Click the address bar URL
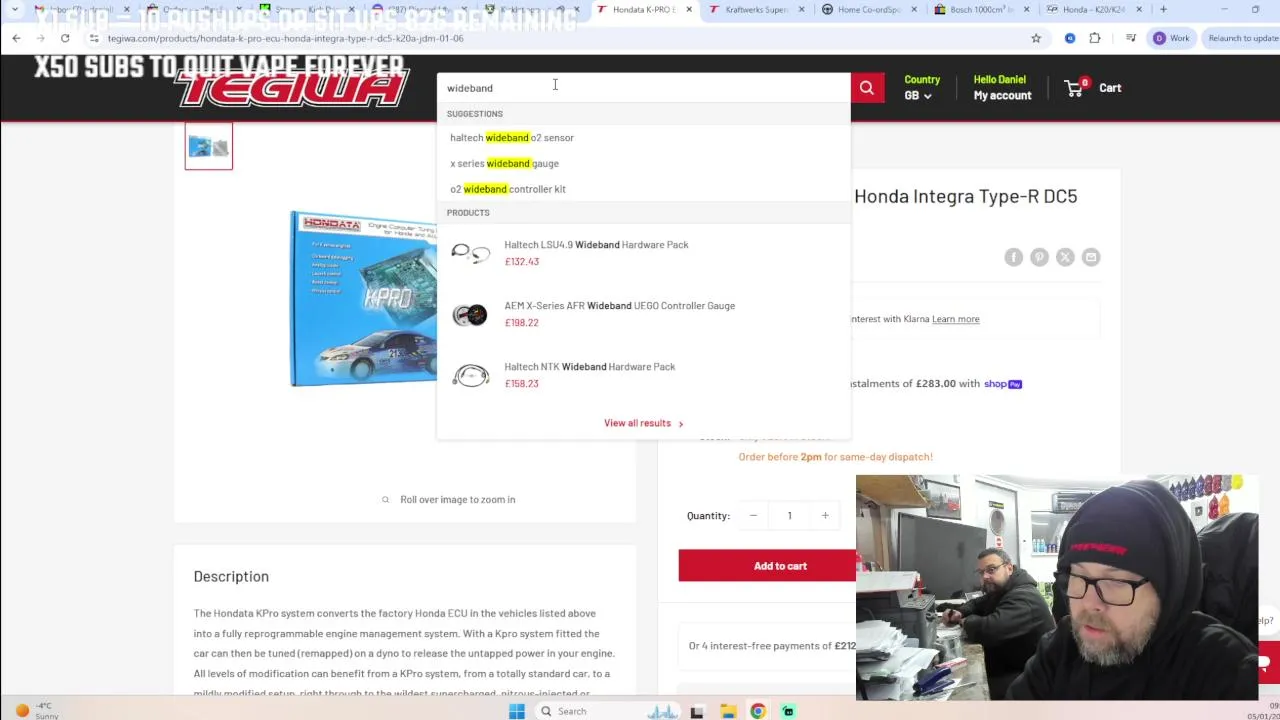 (x=286, y=38)
